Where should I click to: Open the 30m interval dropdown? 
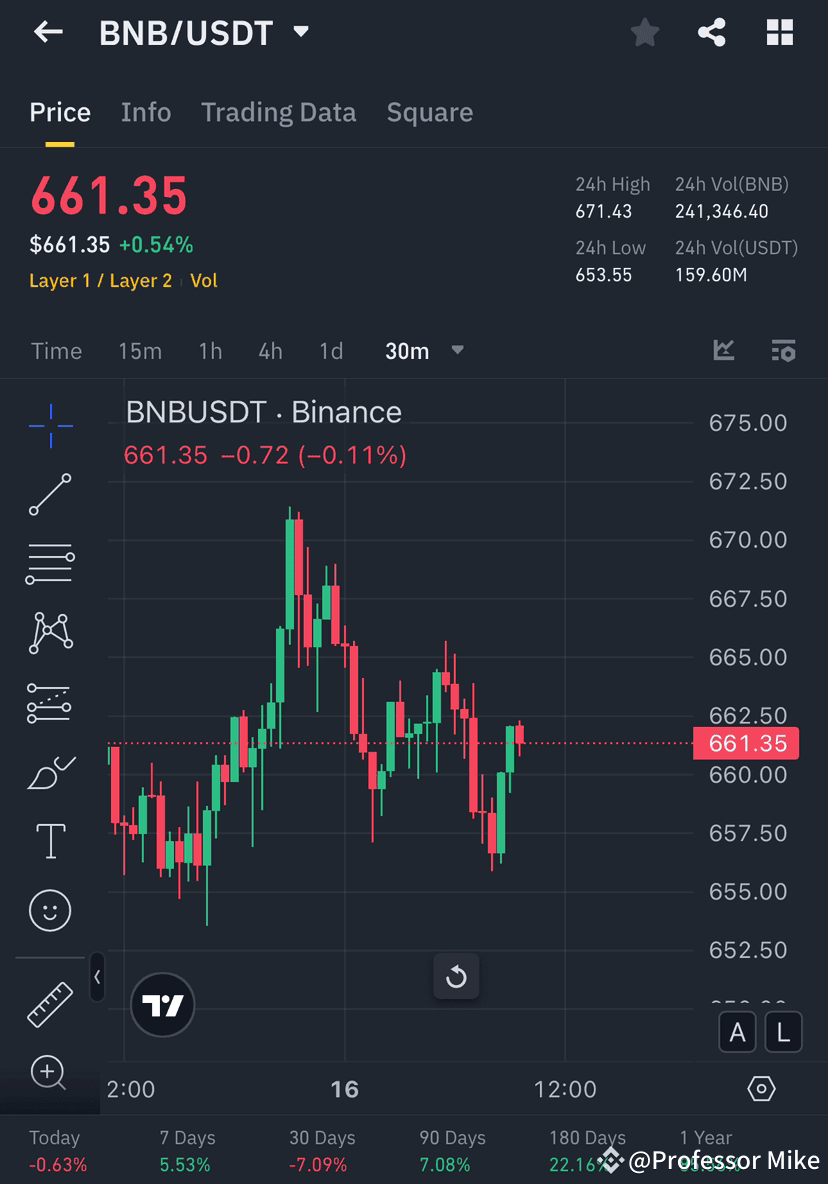click(x=423, y=351)
